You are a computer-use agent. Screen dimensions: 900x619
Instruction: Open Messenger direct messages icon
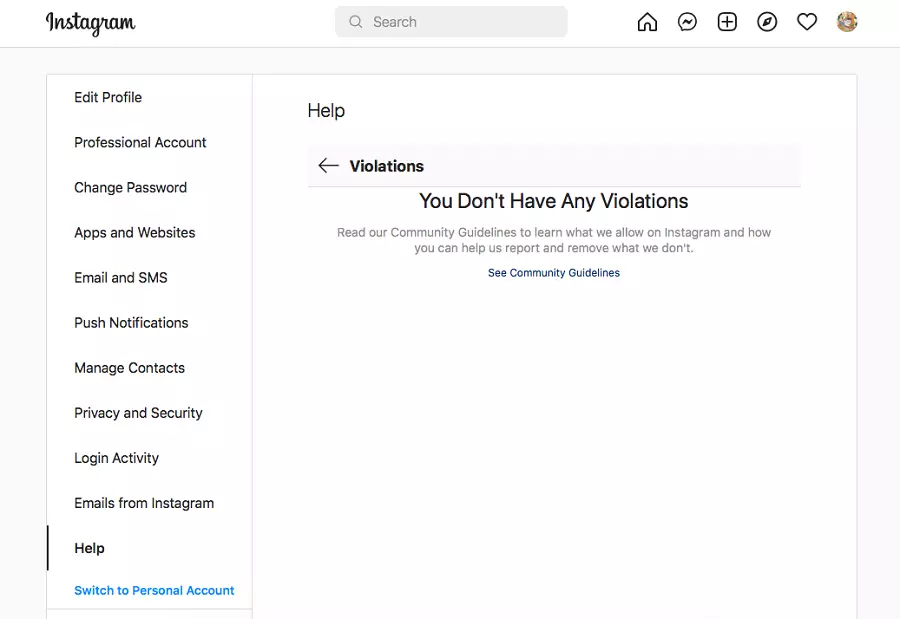tap(687, 22)
